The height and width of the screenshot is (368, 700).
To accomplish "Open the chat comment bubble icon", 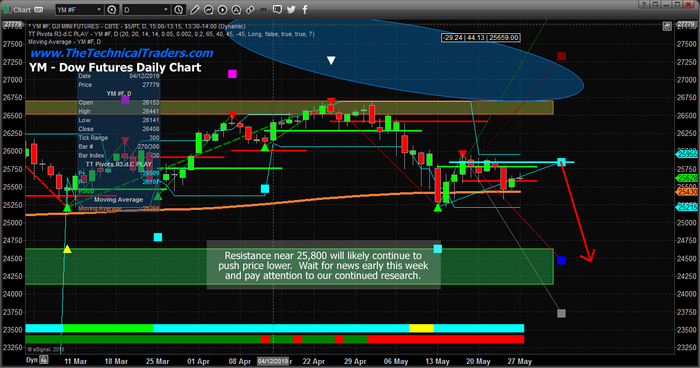I will point(277,9).
